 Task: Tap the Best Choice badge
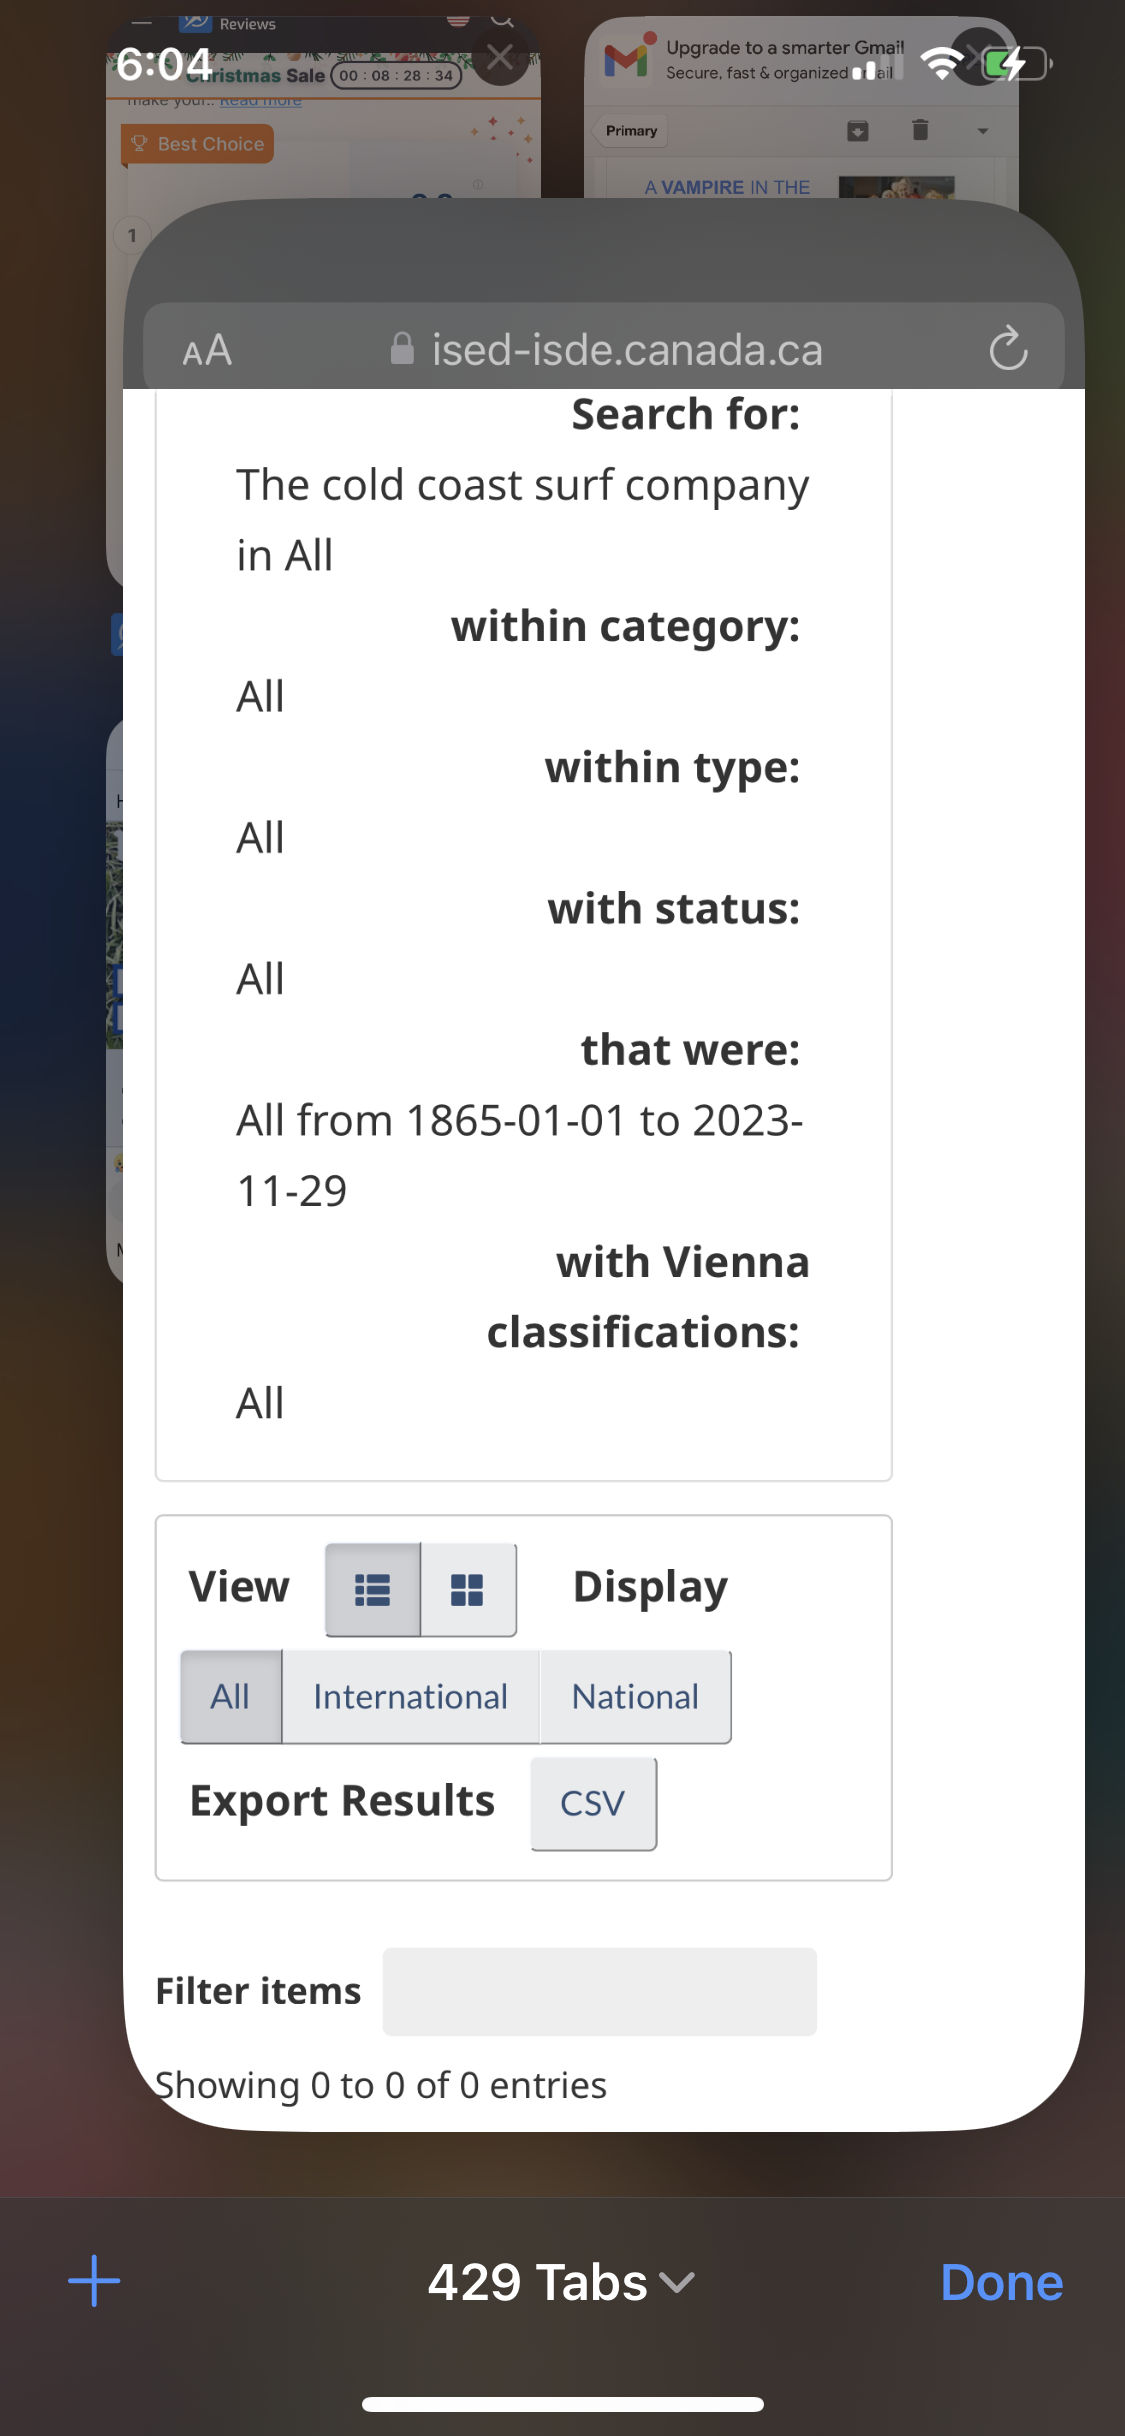[x=198, y=144]
